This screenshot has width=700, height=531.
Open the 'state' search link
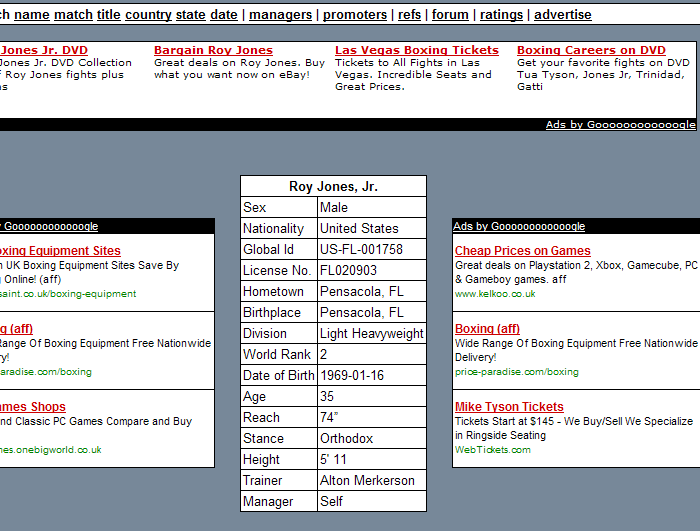click(x=191, y=15)
